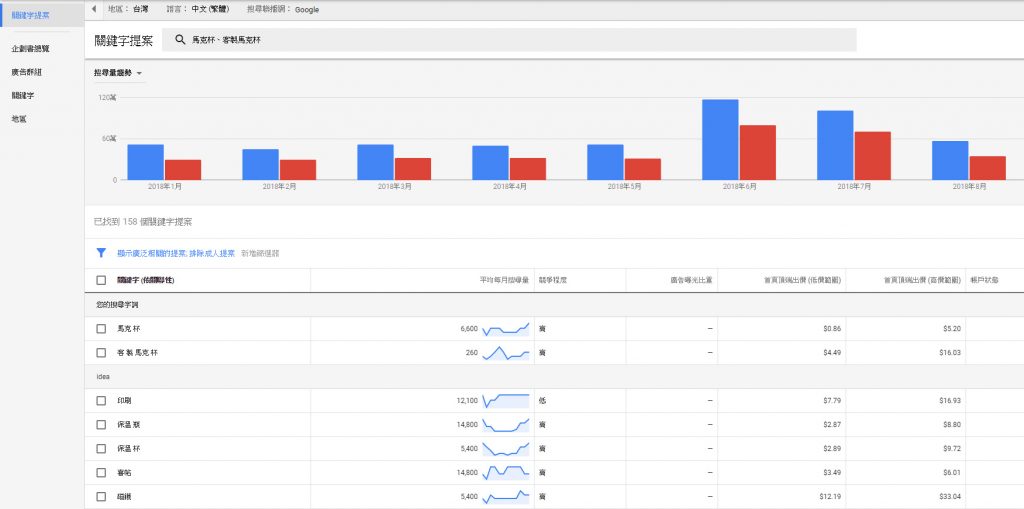Screen dimensions: 1024x509
Task: Open 關鍵字 in the sidebar
Action: click(22, 95)
